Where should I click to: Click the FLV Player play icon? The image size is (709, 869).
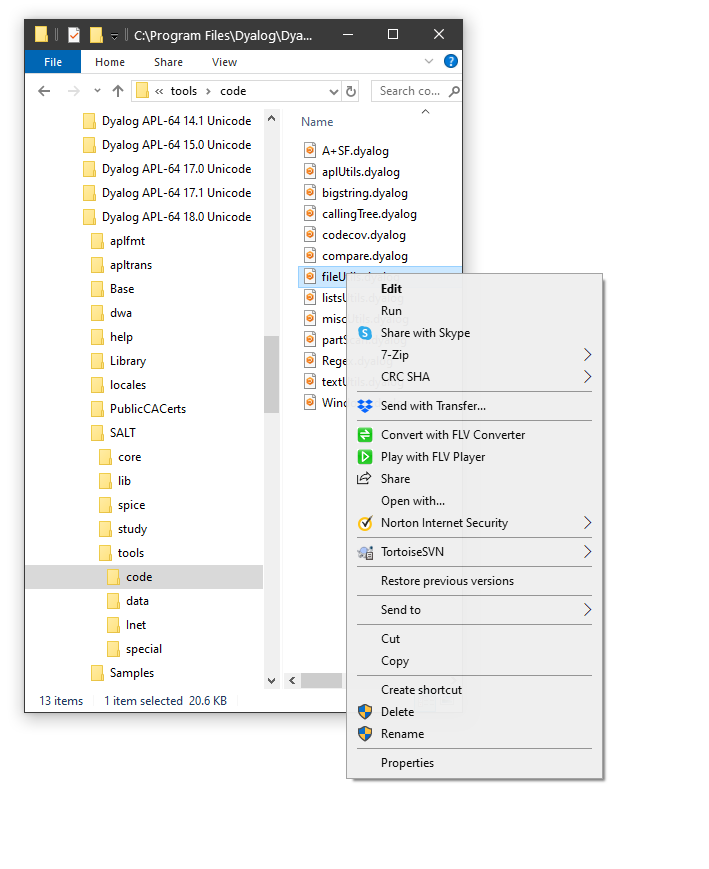pos(365,457)
